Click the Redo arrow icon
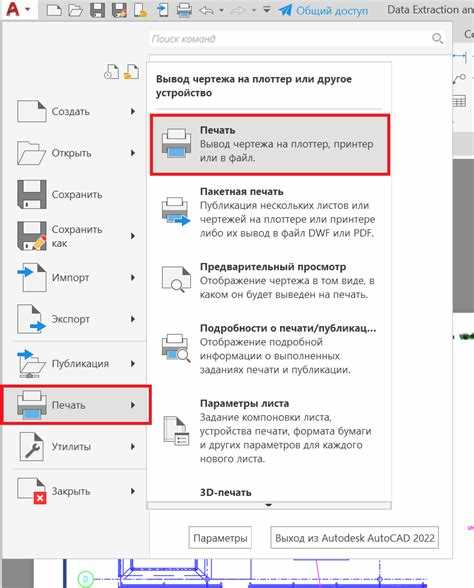Image resolution: width=474 pixels, height=588 pixels. click(x=238, y=10)
